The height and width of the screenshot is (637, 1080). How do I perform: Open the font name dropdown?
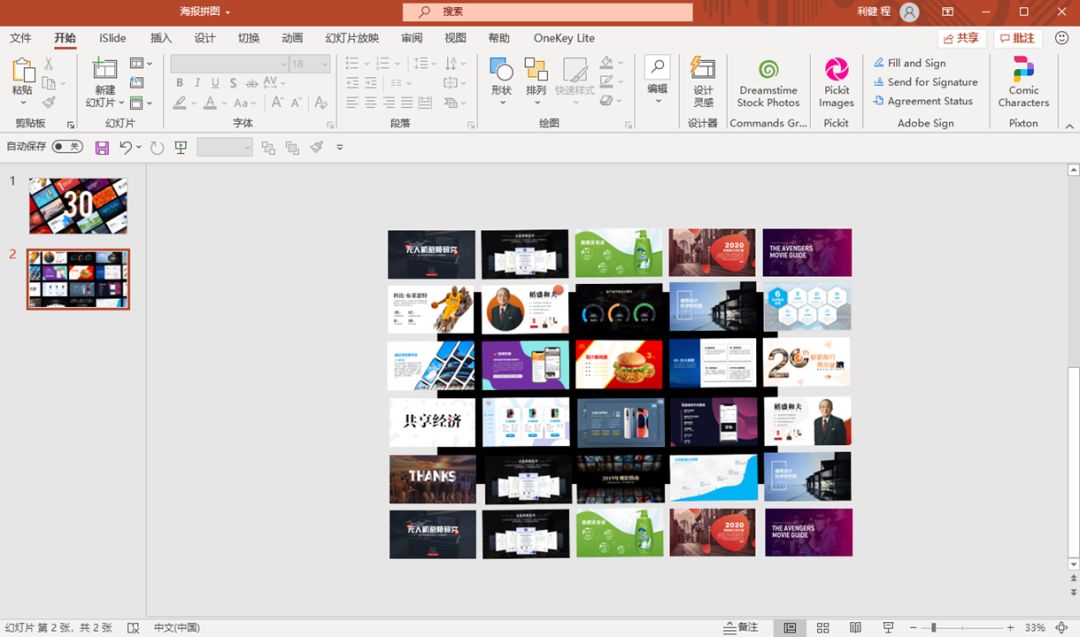pos(283,64)
